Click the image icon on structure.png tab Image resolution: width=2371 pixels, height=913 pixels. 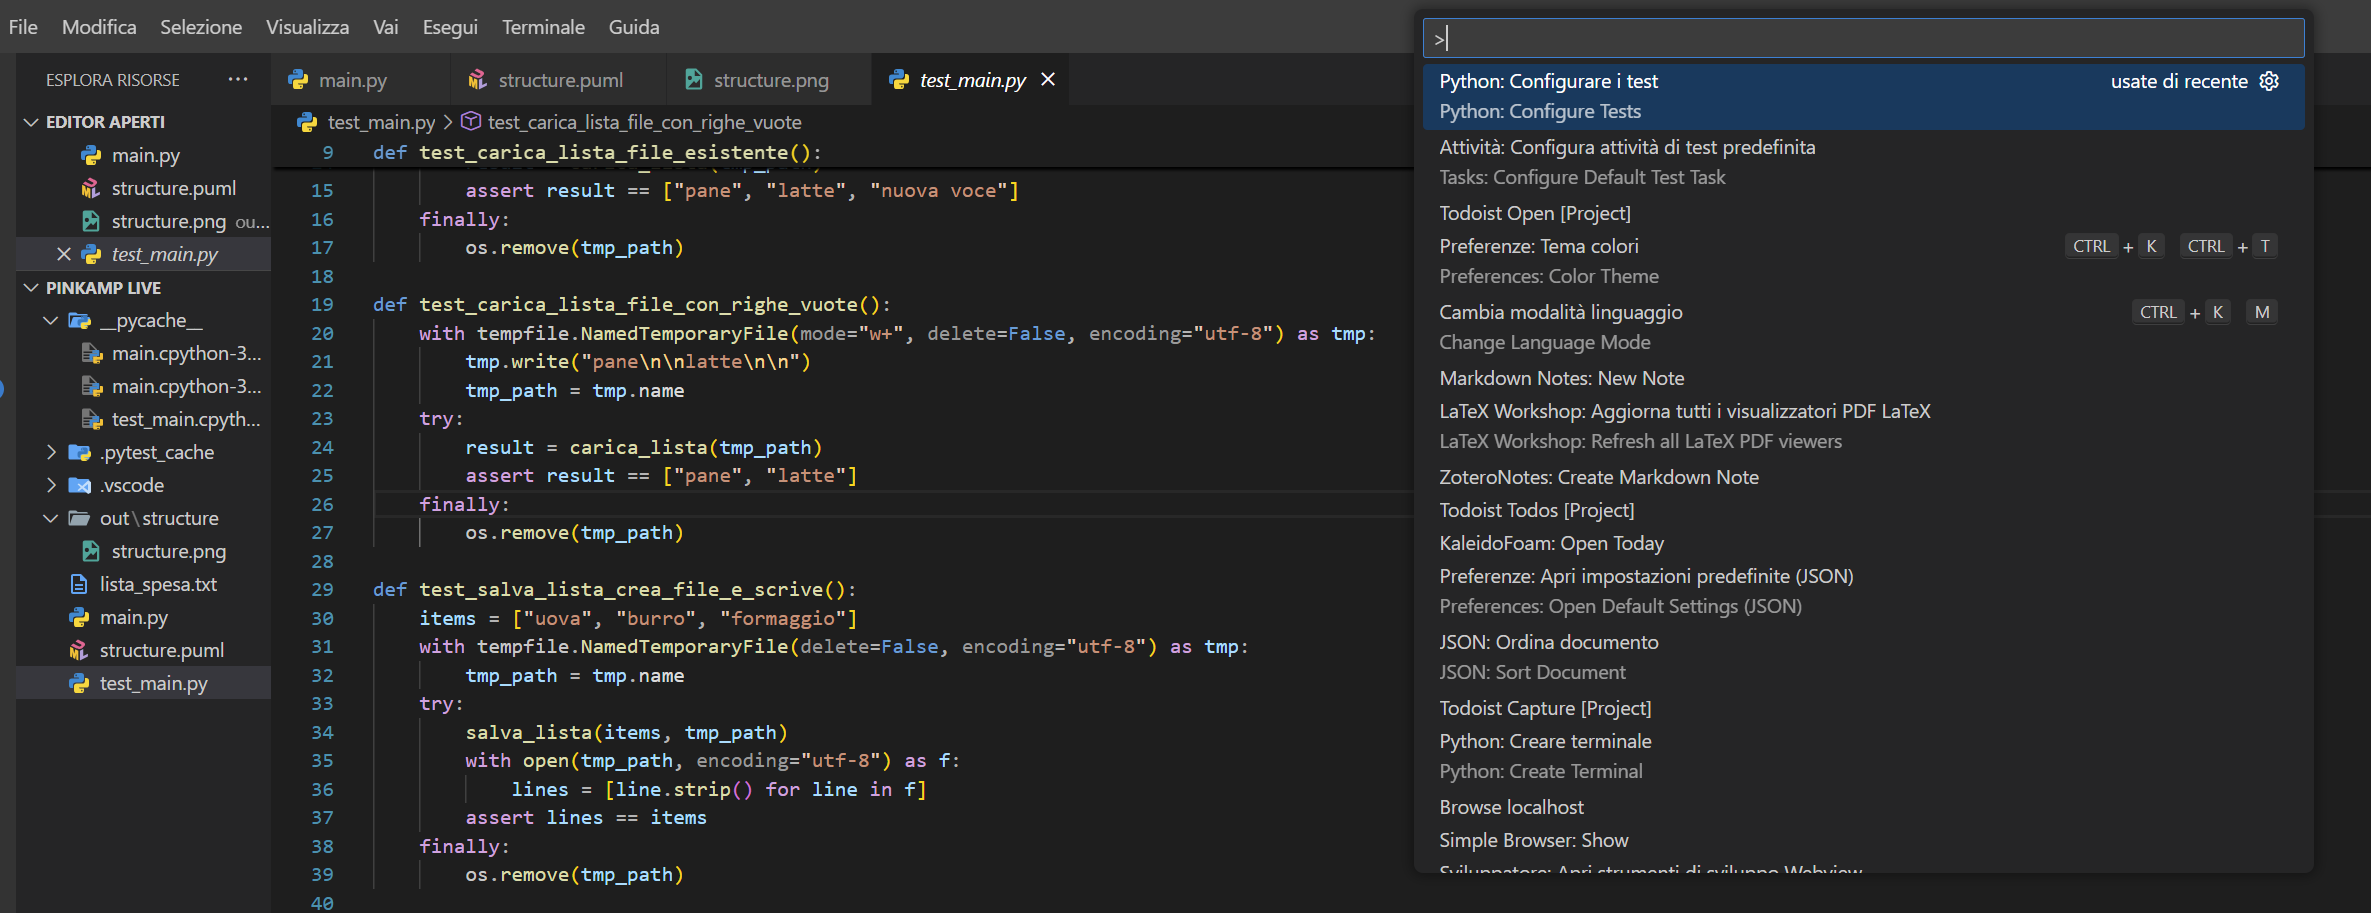pyautogui.click(x=693, y=80)
